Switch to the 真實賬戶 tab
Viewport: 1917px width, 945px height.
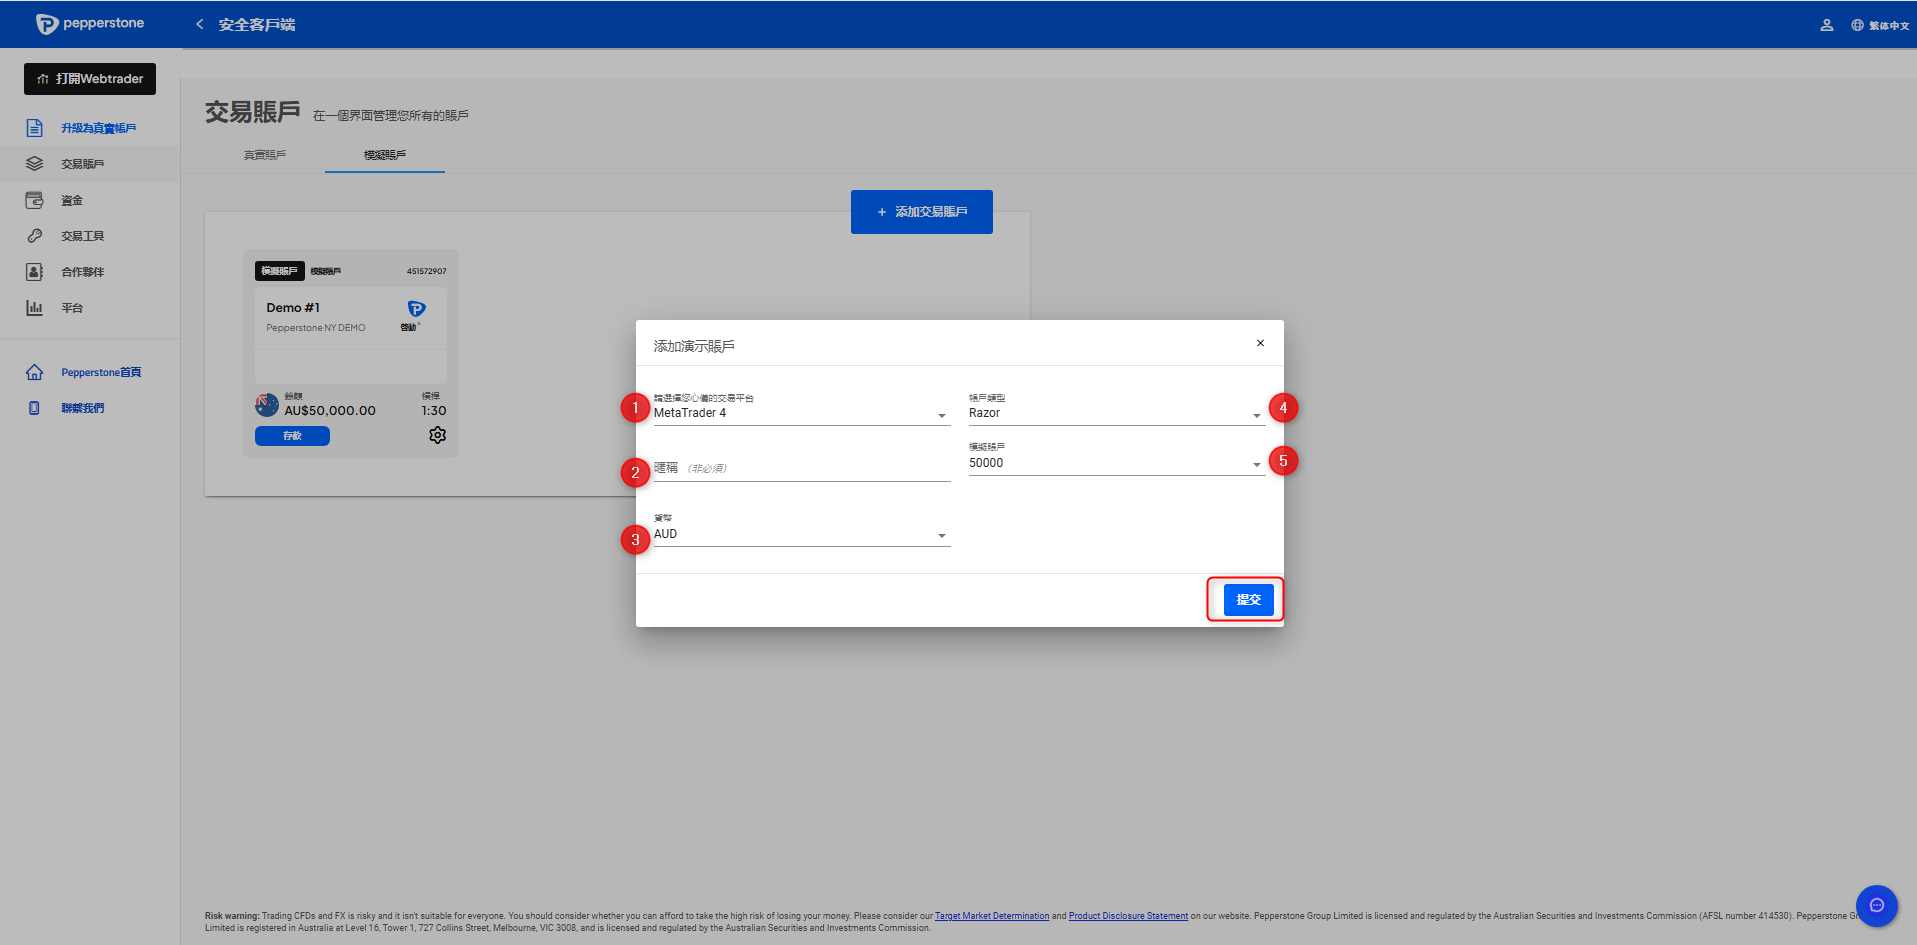pyautogui.click(x=265, y=155)
